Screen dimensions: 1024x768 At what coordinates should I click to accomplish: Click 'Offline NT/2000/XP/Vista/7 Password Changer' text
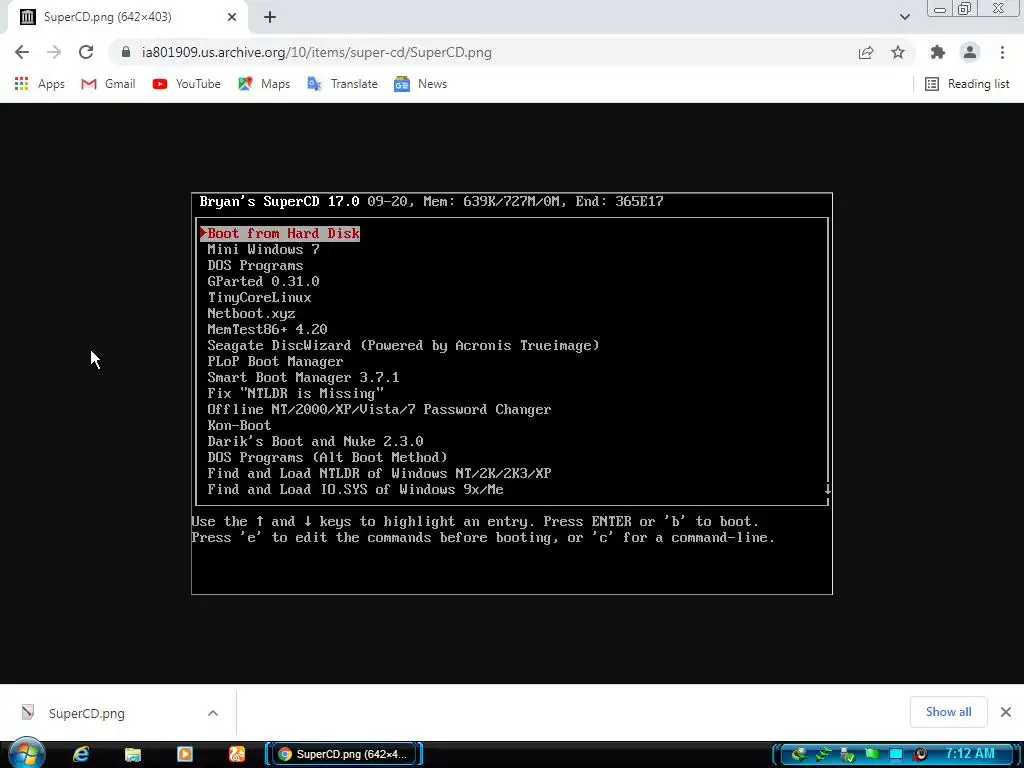(x=379, y=409)
